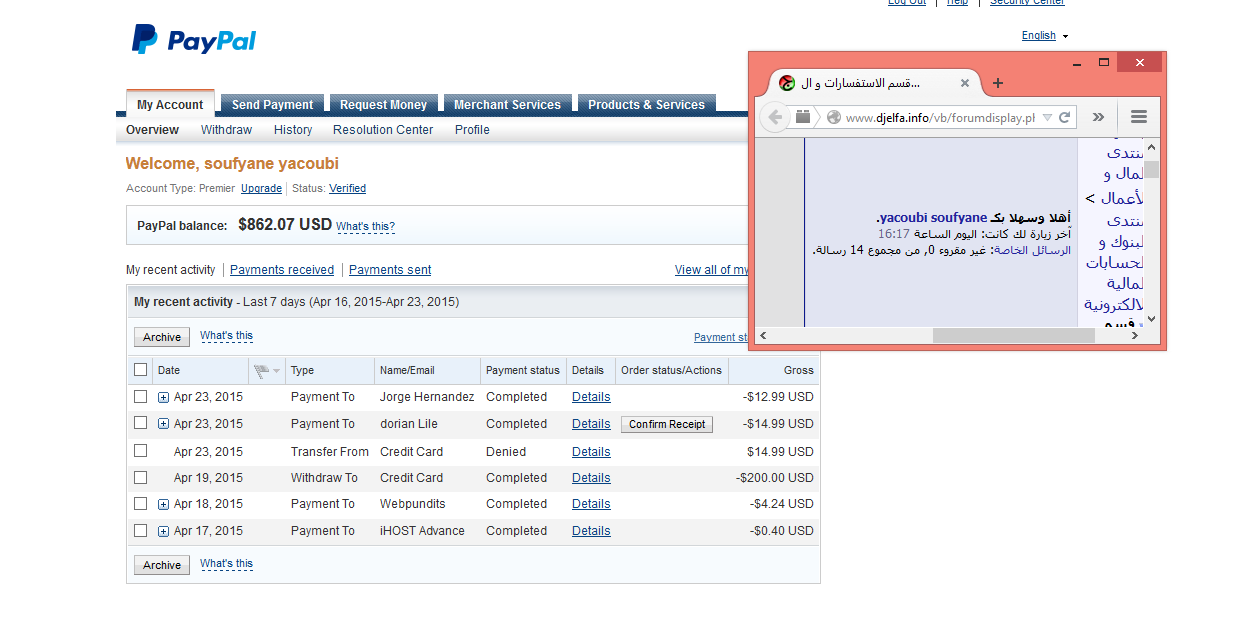Click What's this? beside PayPal balance
Image resolution: width=1246 pixels, height=630 pixels.
(x=365, y=227)
